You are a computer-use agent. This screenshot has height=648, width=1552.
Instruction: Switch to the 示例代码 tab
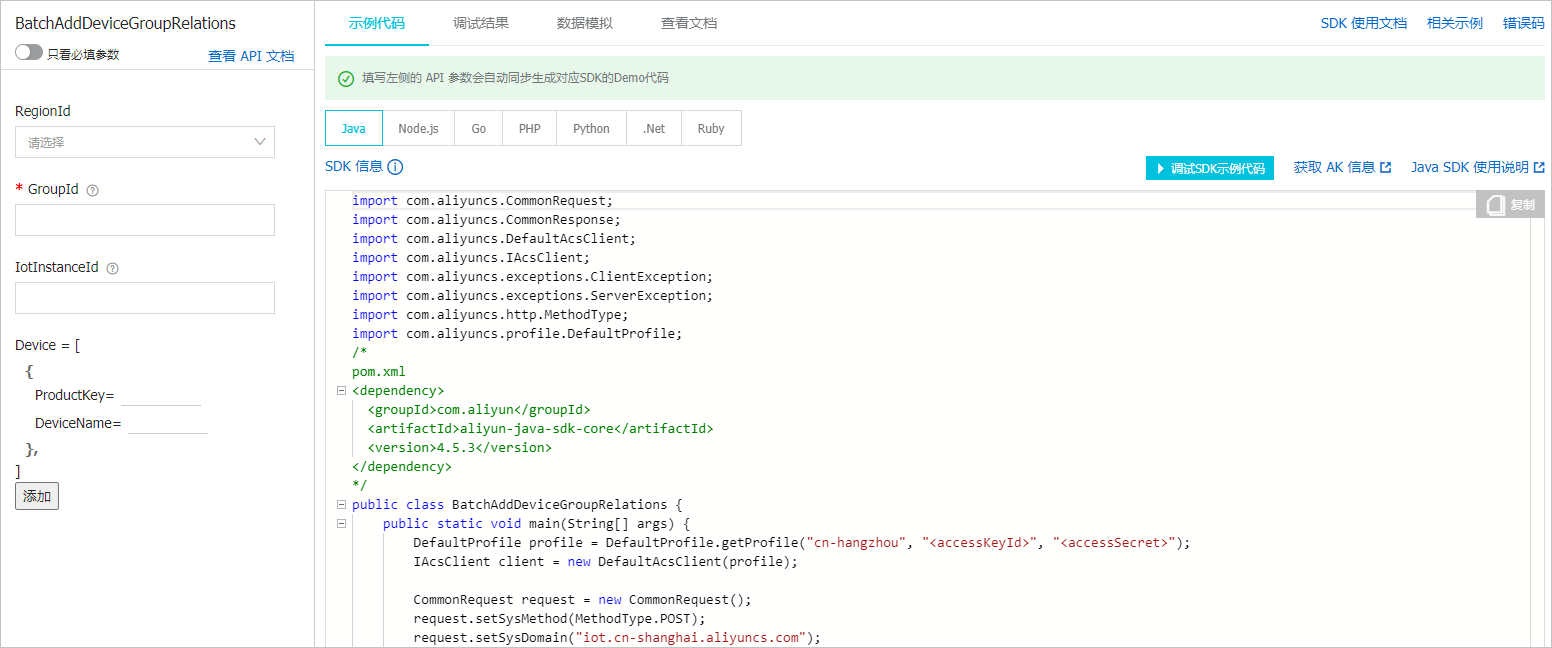[377, 23]
